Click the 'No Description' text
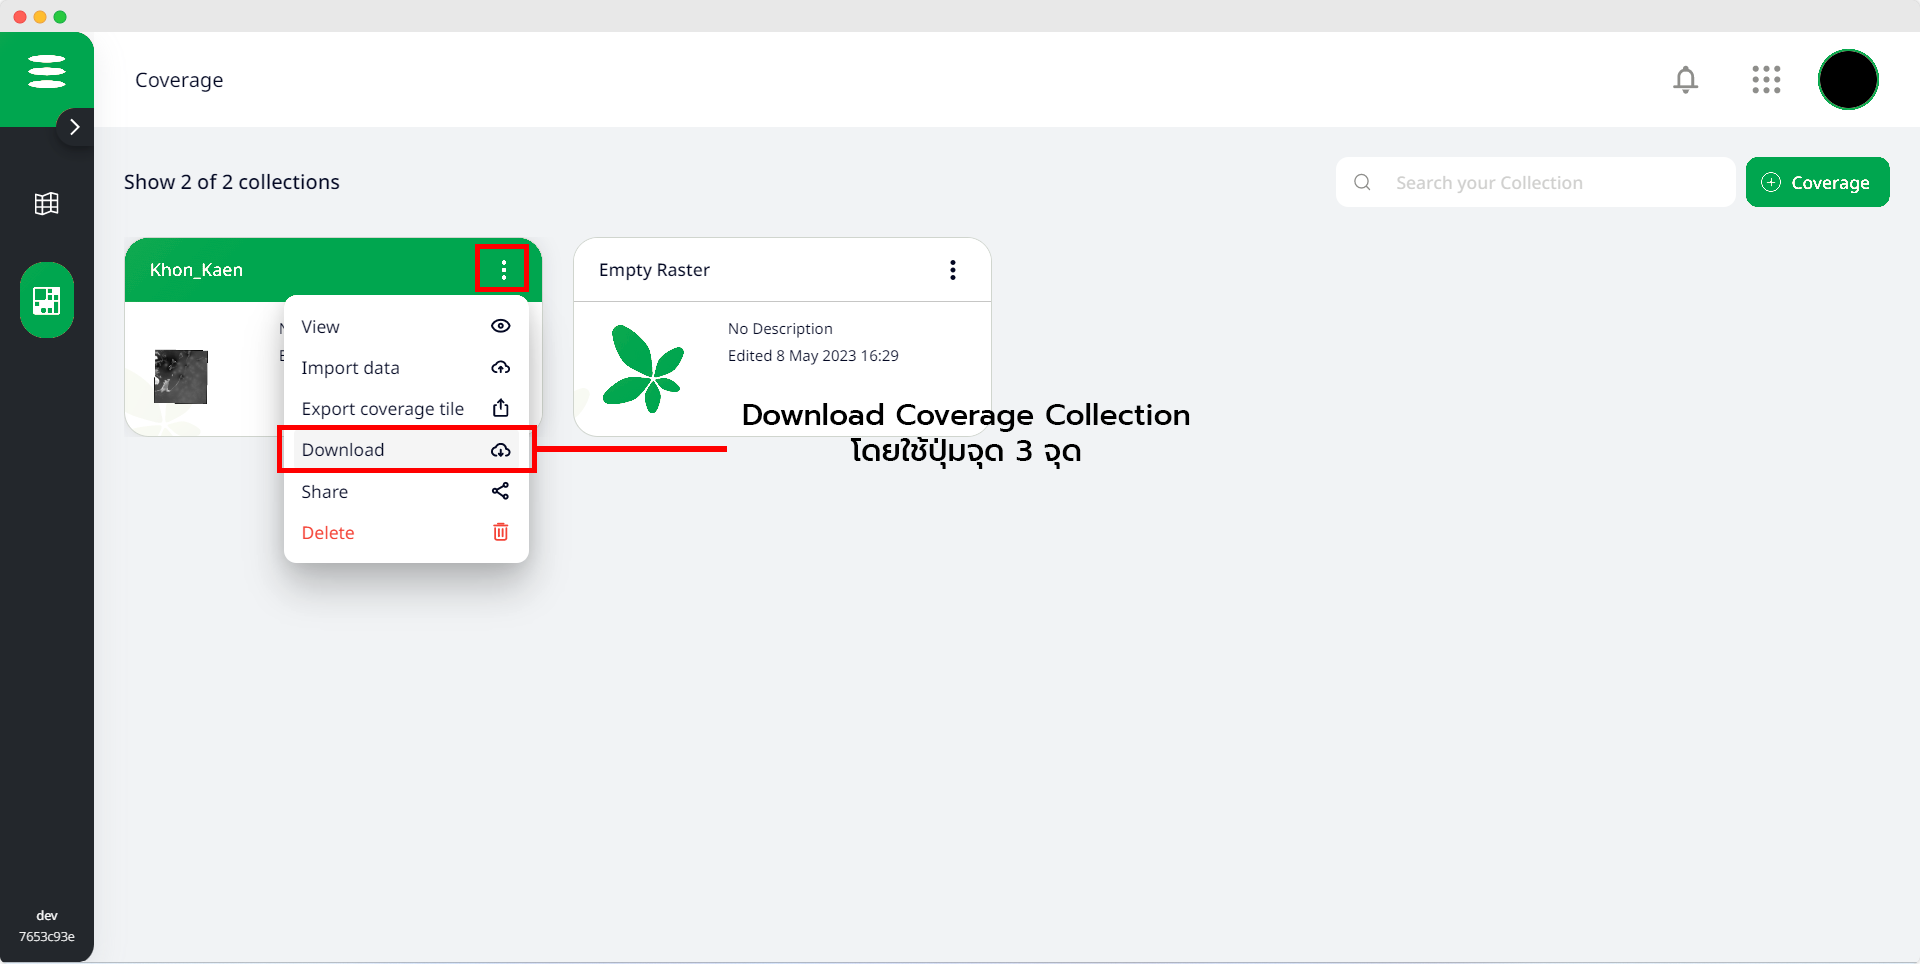This screenshot has height=964, width=1920. [780, 329]
